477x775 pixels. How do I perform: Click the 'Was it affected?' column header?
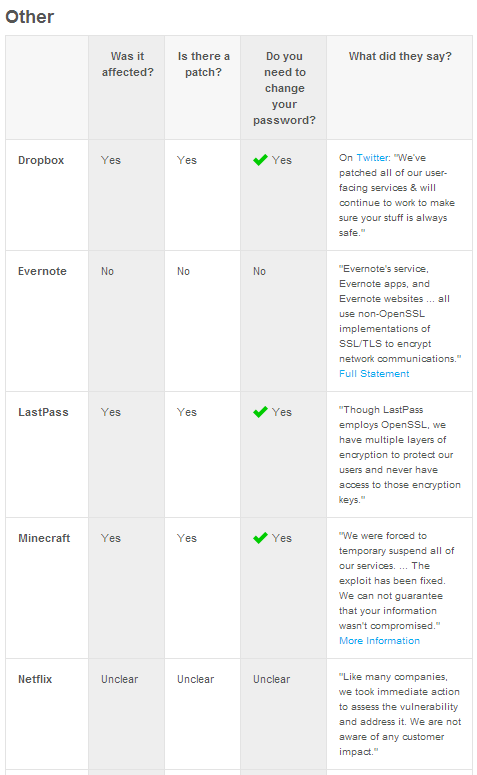click(x=128, y=64)
